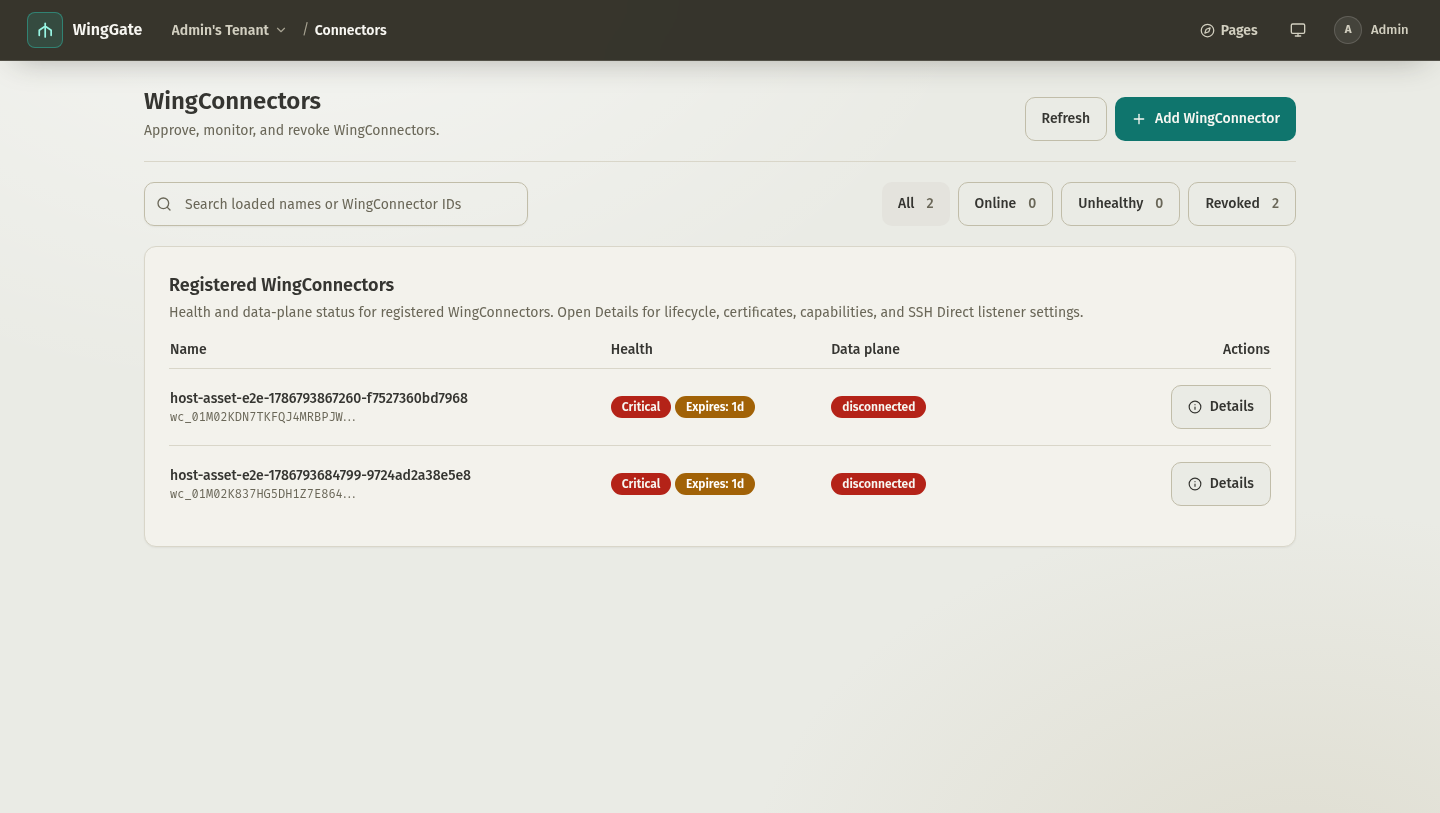Click the Actions column header
This screenshot has width=1440, height=813.
1246,349
